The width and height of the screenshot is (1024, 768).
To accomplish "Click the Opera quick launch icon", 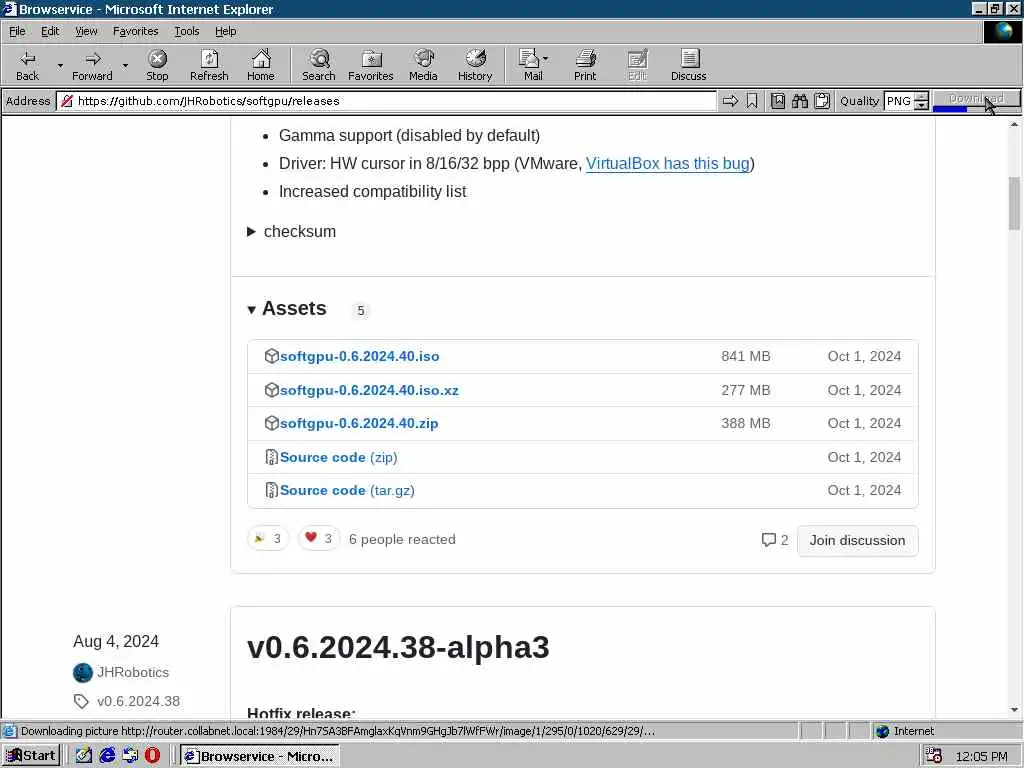I will (x=152, y=756).
